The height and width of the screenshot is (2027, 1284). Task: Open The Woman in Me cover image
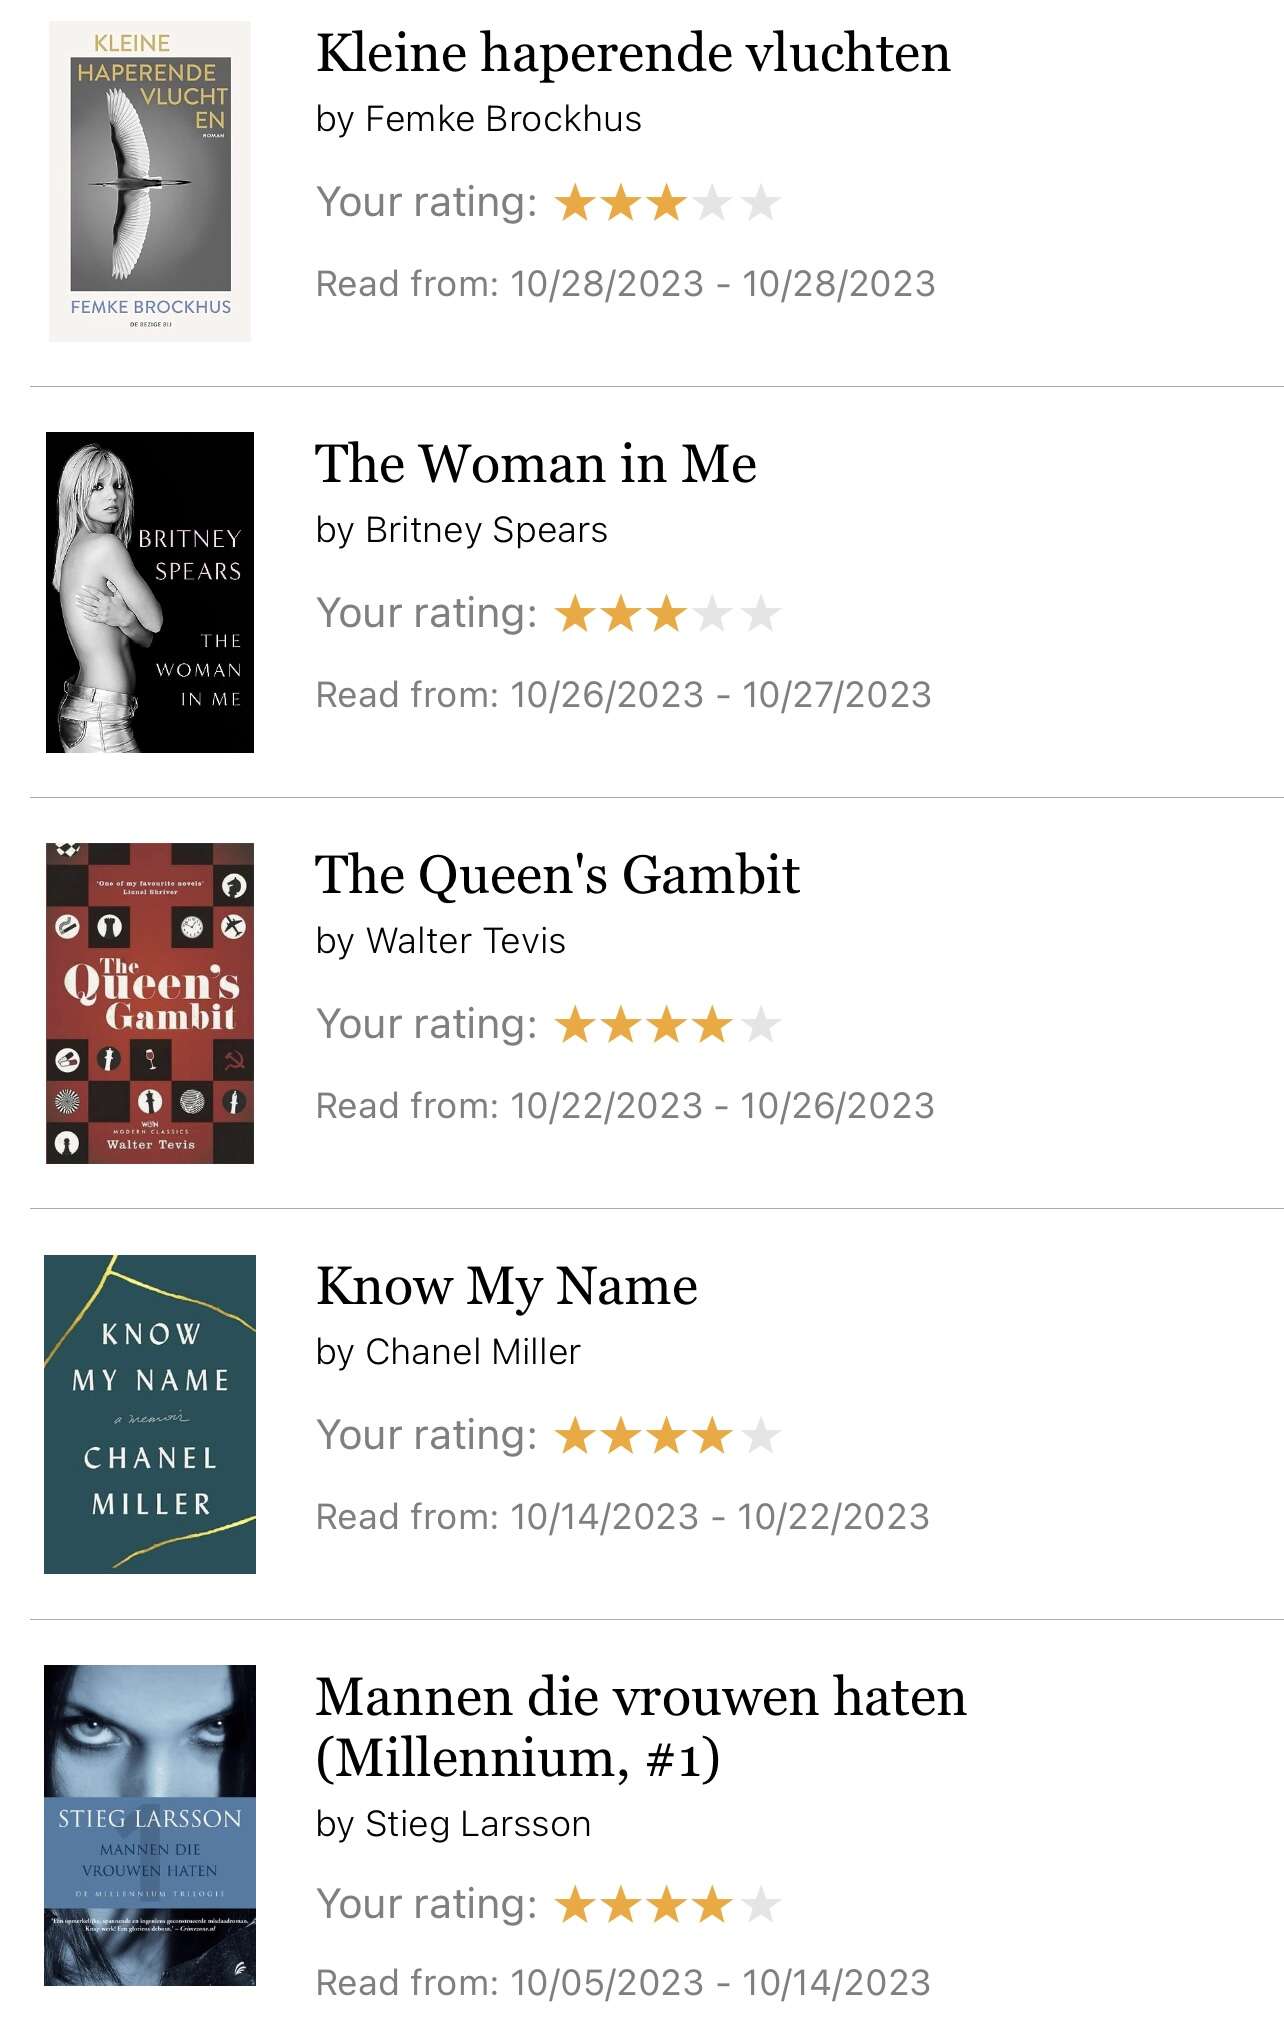[x=150, y=592]
